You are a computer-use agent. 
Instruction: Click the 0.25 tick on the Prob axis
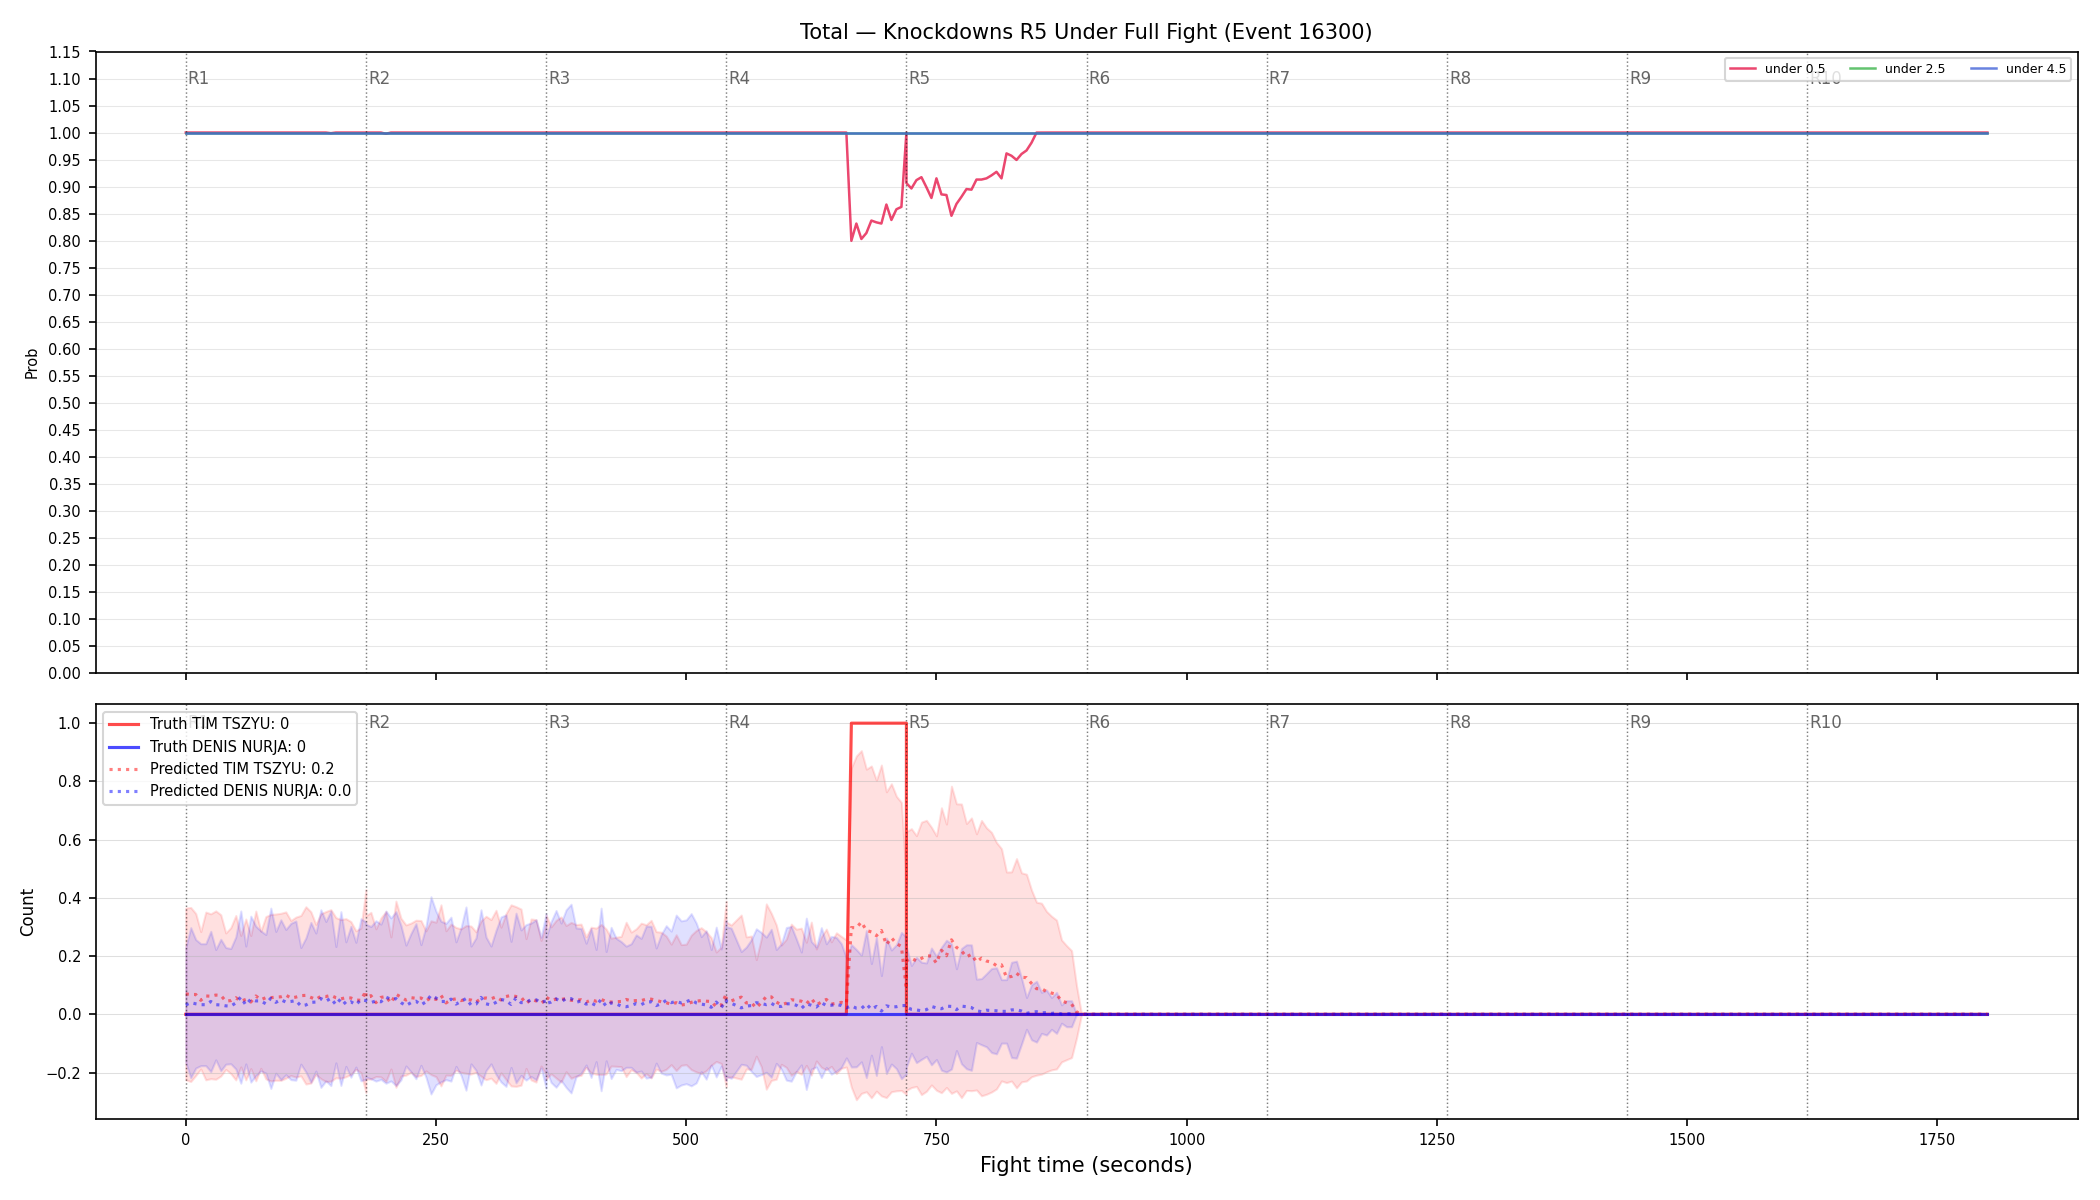65,539
